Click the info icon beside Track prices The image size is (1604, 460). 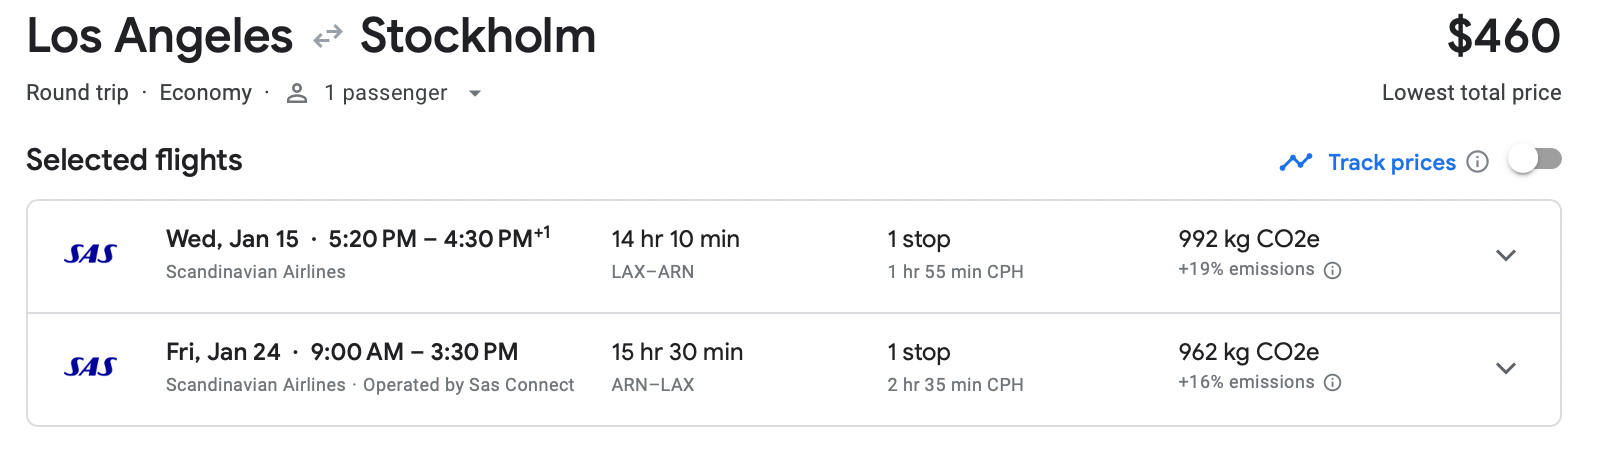click(1477, 162)
